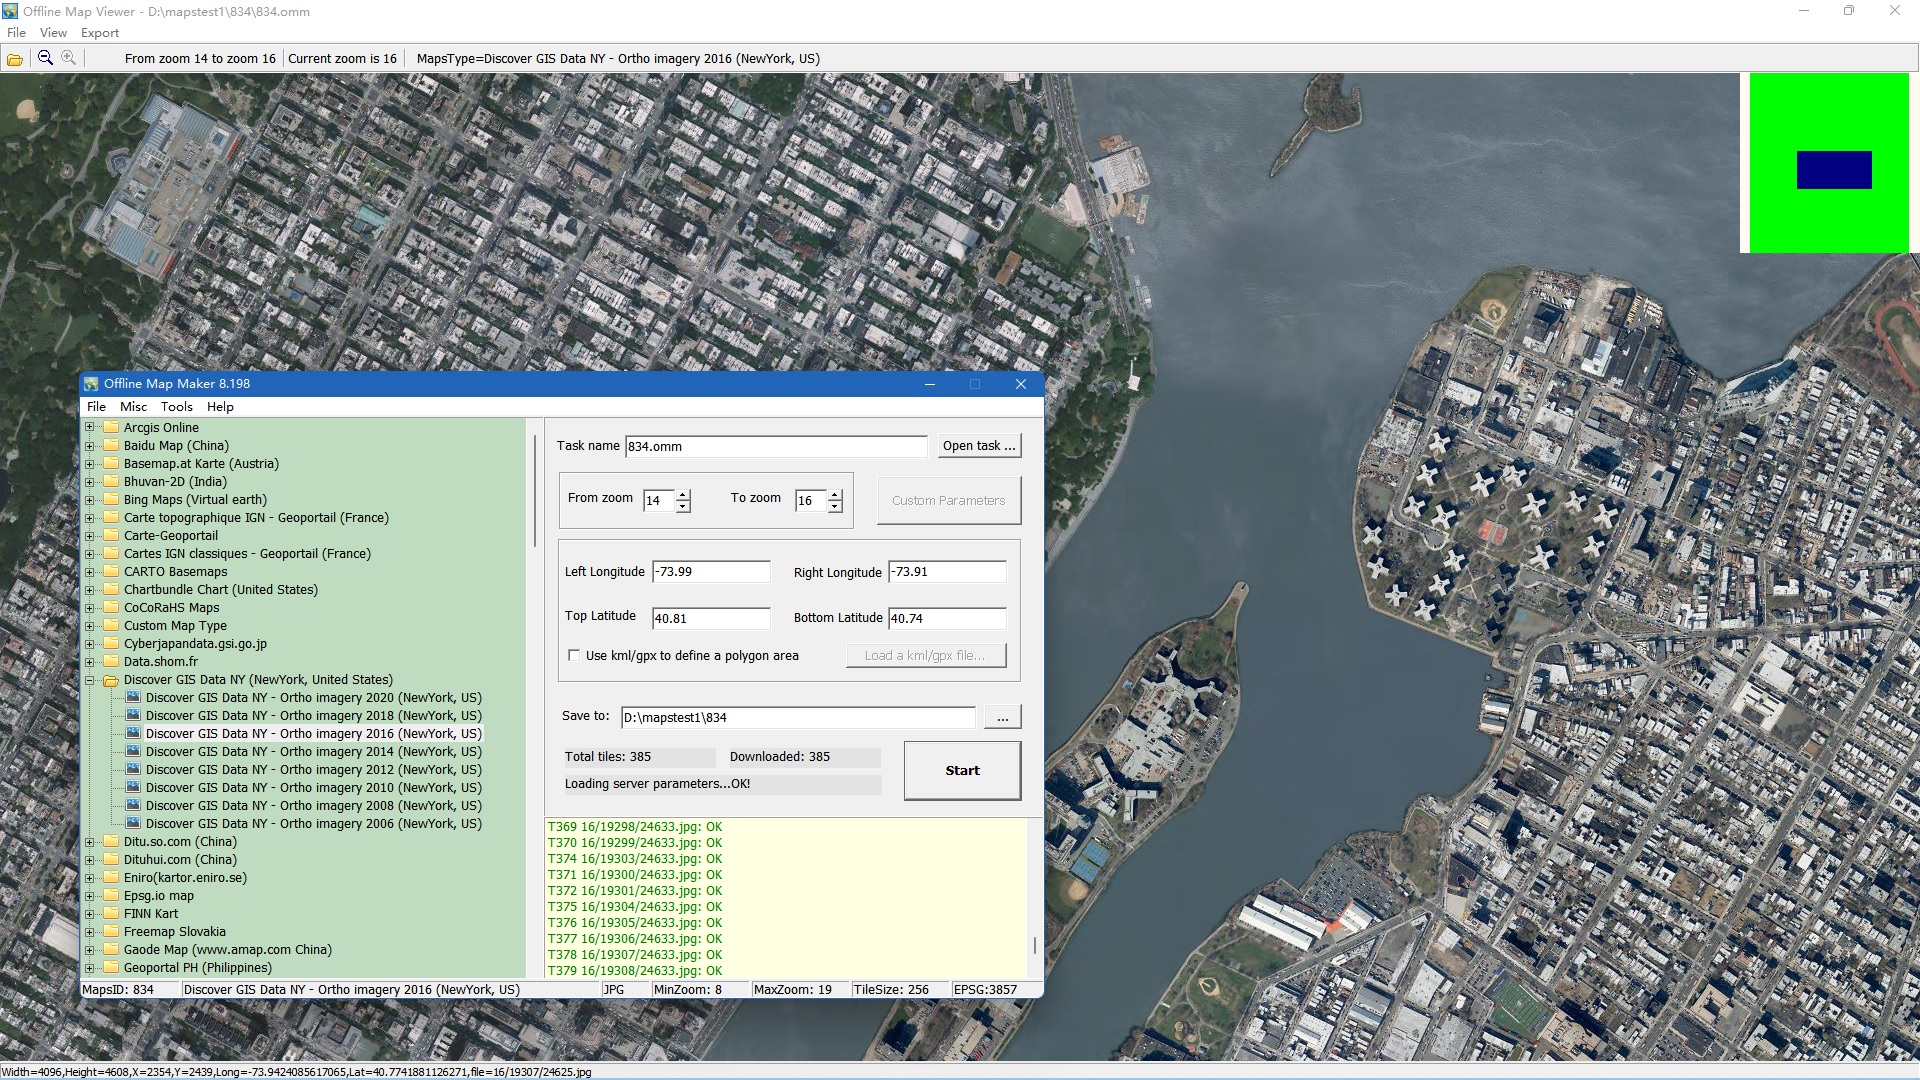
Task: Click the opened Discover GIS Data NY folder icon
Action: click(x=111, y=680)
